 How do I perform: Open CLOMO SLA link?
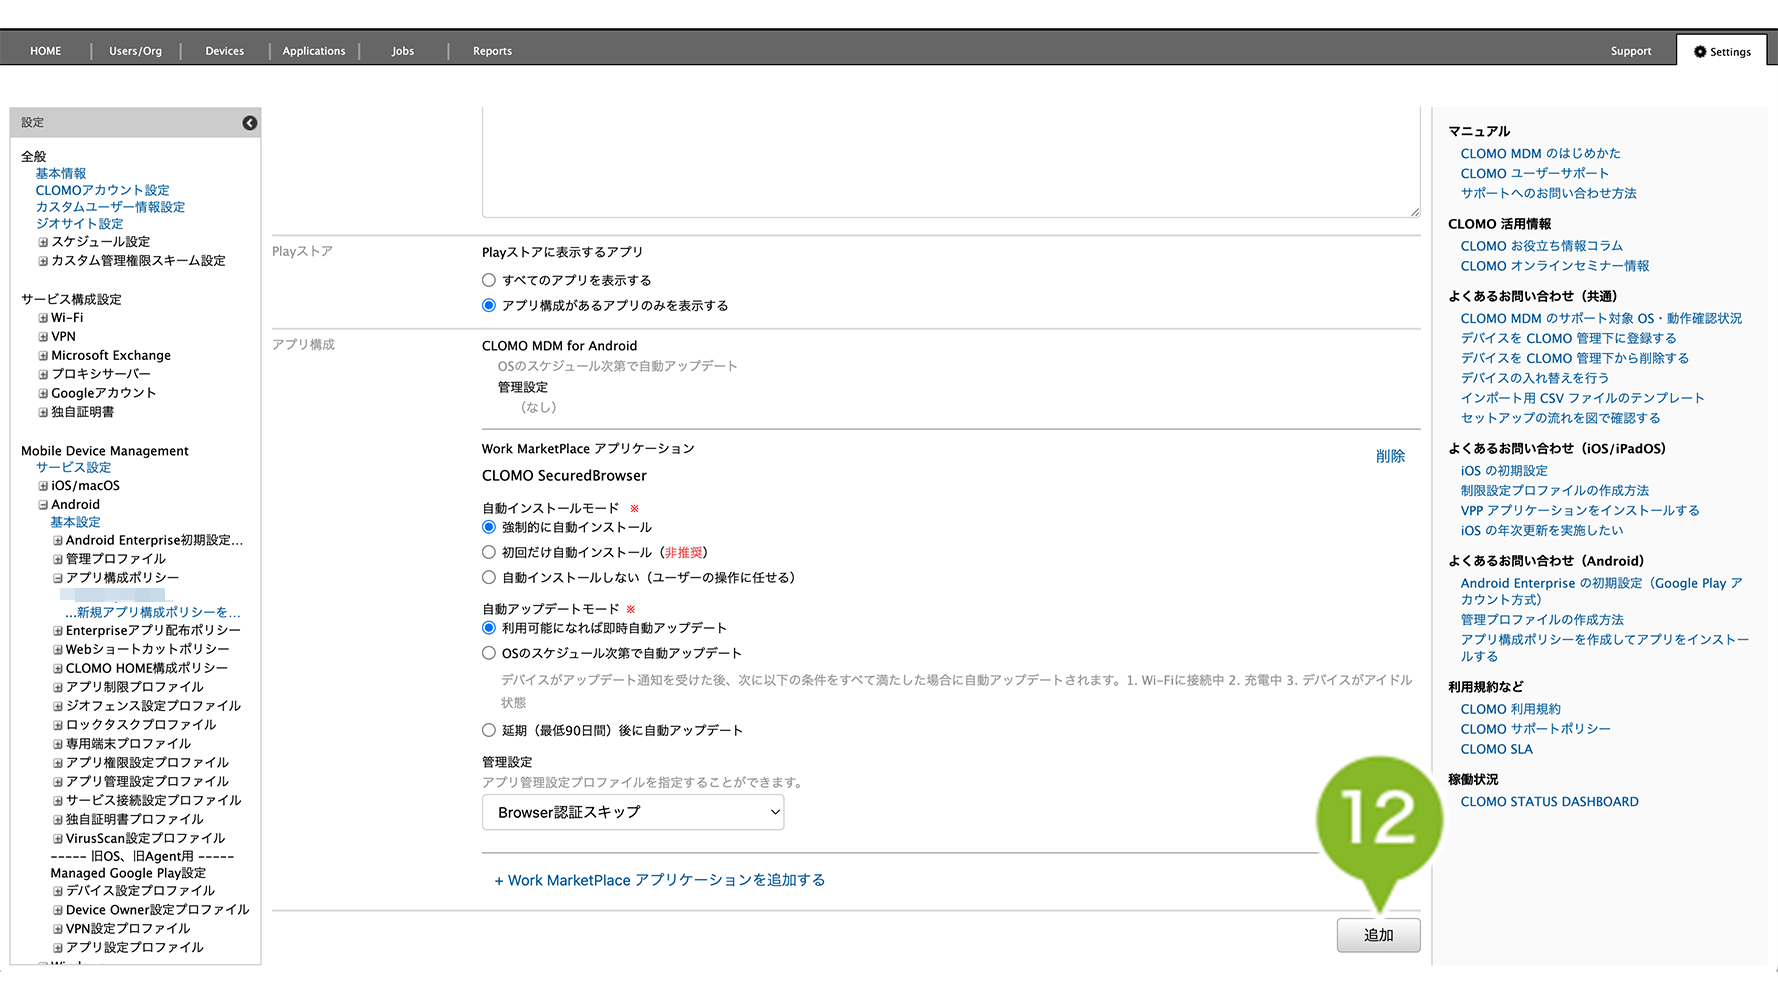click(x=1496, y=749)
